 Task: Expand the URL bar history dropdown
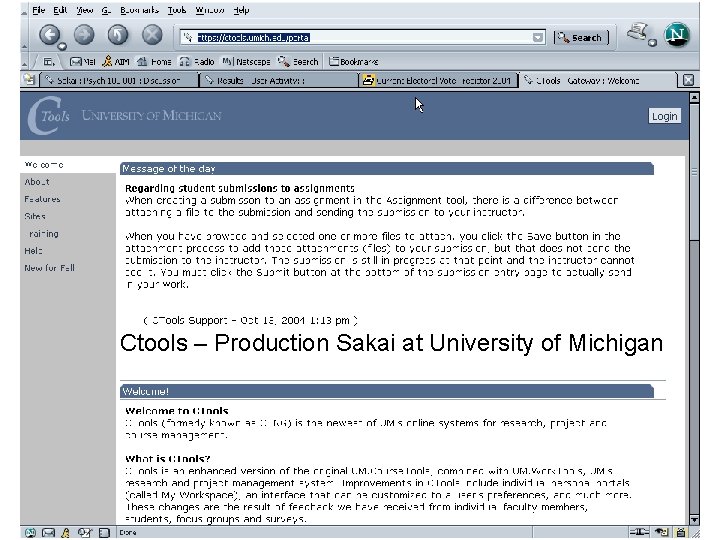(538, 38)
